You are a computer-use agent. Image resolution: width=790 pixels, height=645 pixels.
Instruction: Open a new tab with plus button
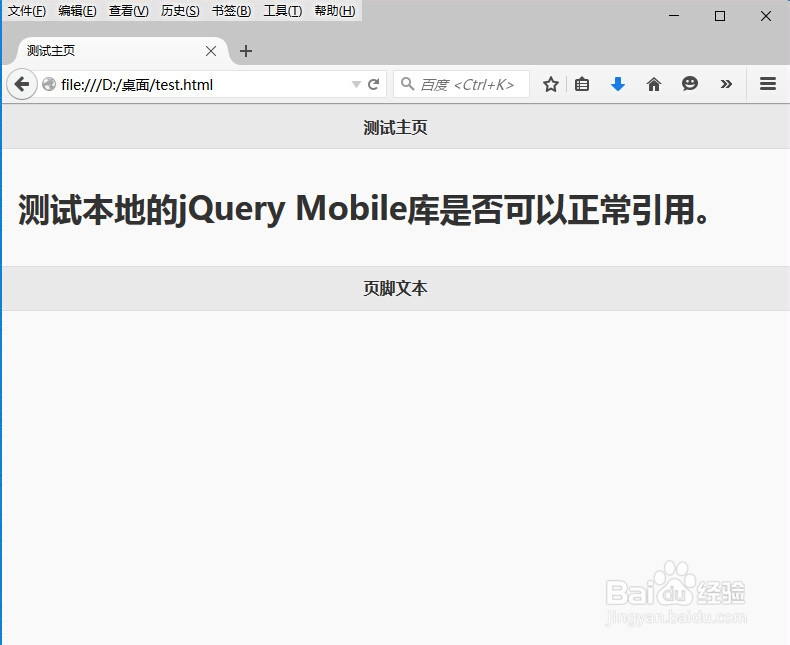pyautogui.click(x=246, y=51)
